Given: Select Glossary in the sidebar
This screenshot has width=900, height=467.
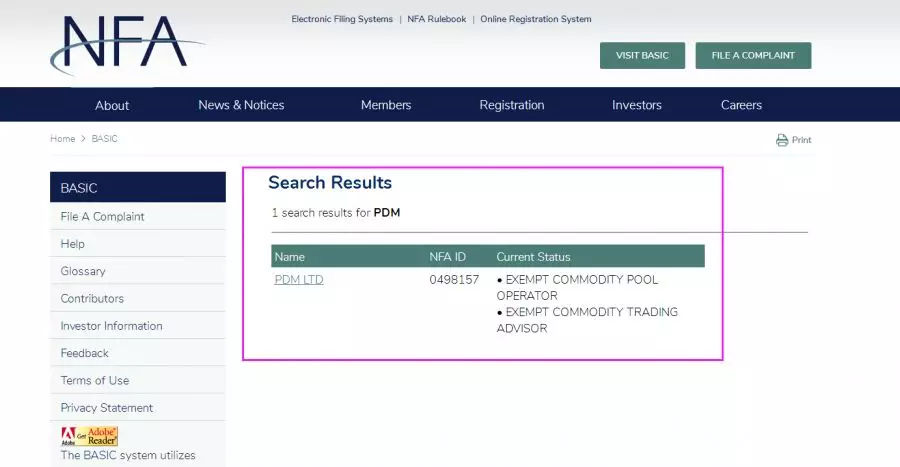Looking at the screenshot, I should 83,271.
